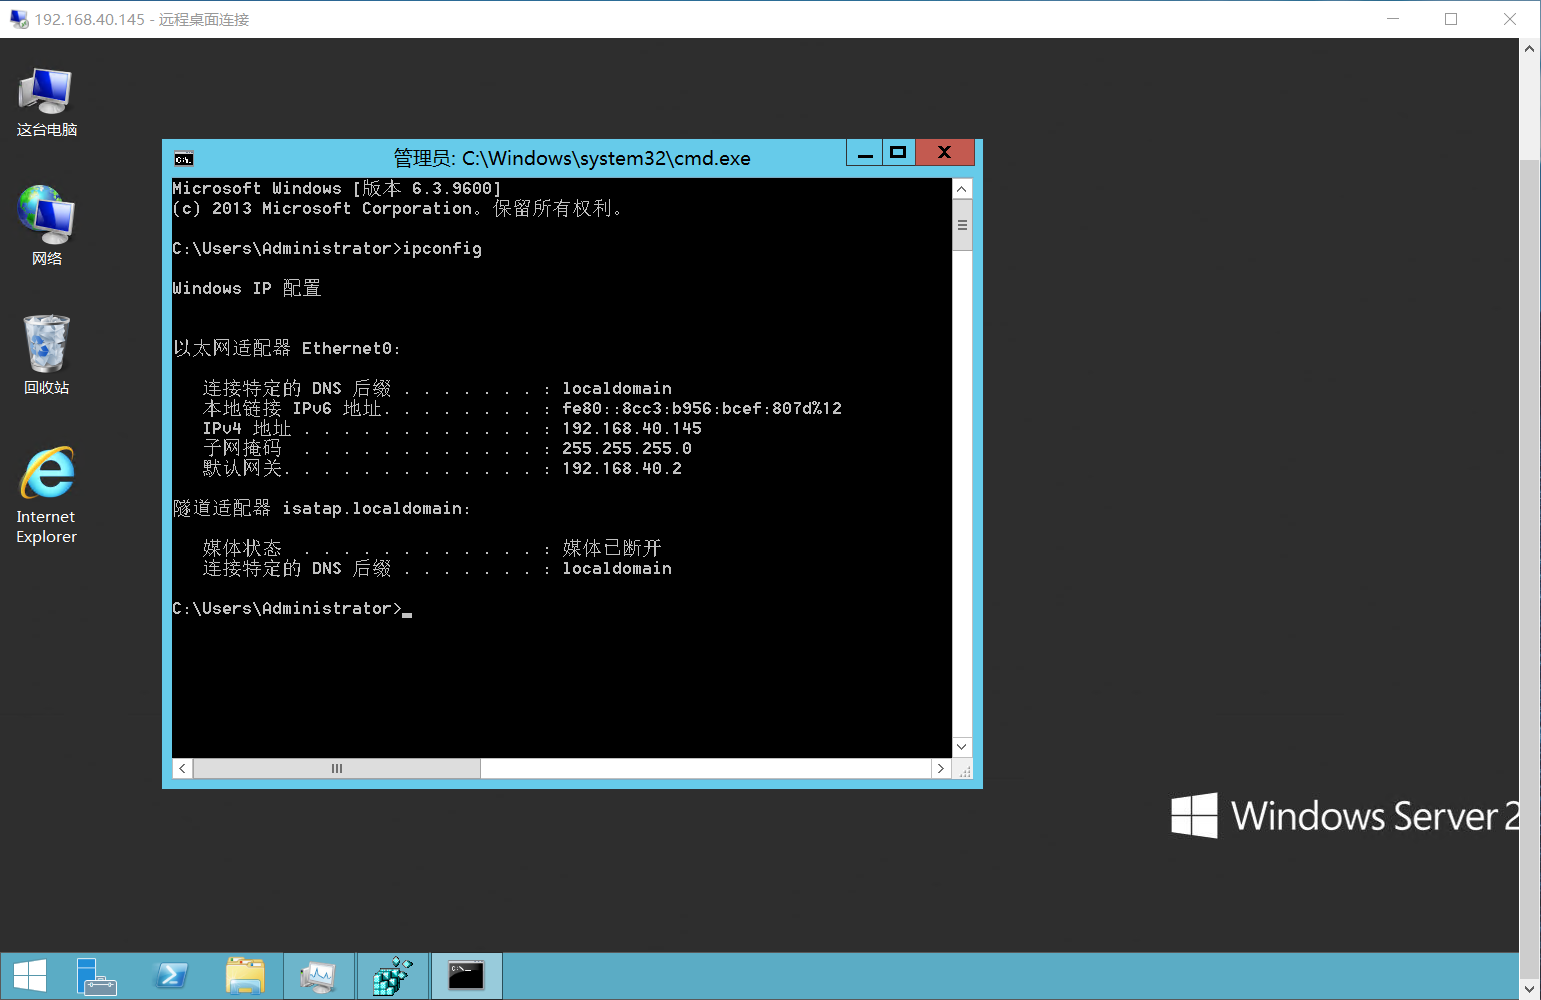Viewport: 1541px width, 1000px height.
Task: Minimize the remote desktop connection window
Action: coord(1393,19)
